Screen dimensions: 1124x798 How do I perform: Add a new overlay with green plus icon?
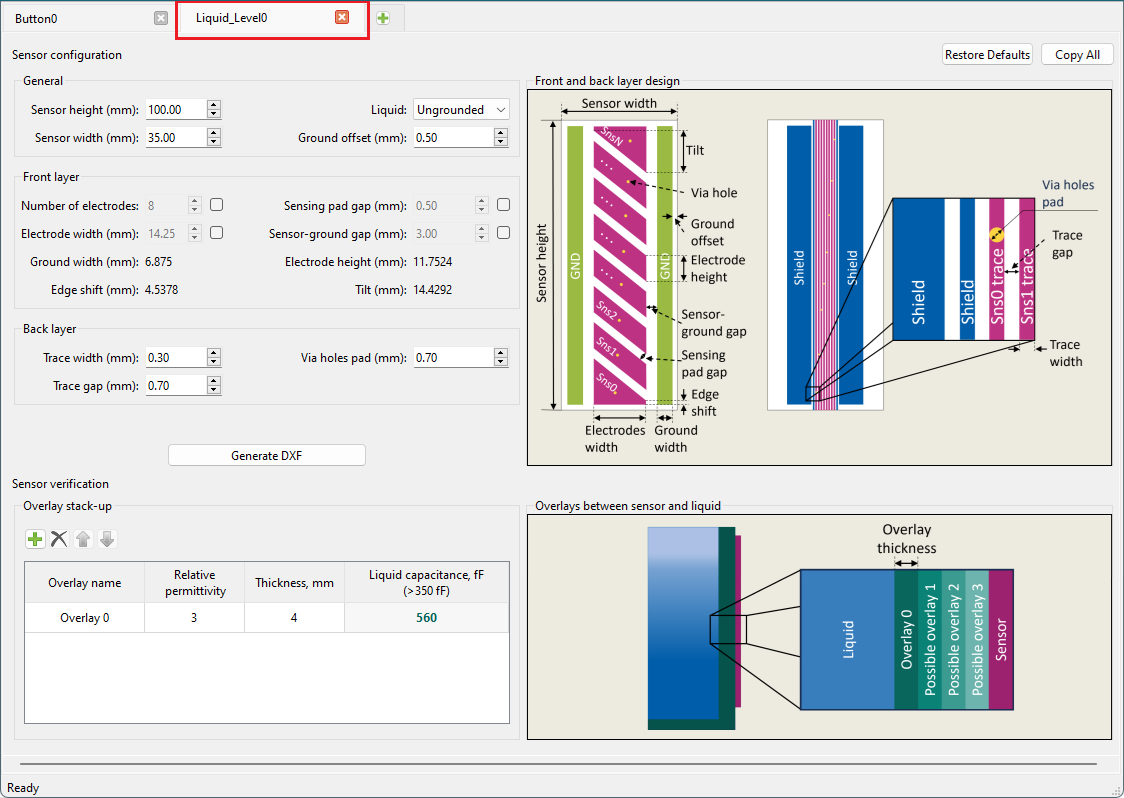tap(35, 539)
